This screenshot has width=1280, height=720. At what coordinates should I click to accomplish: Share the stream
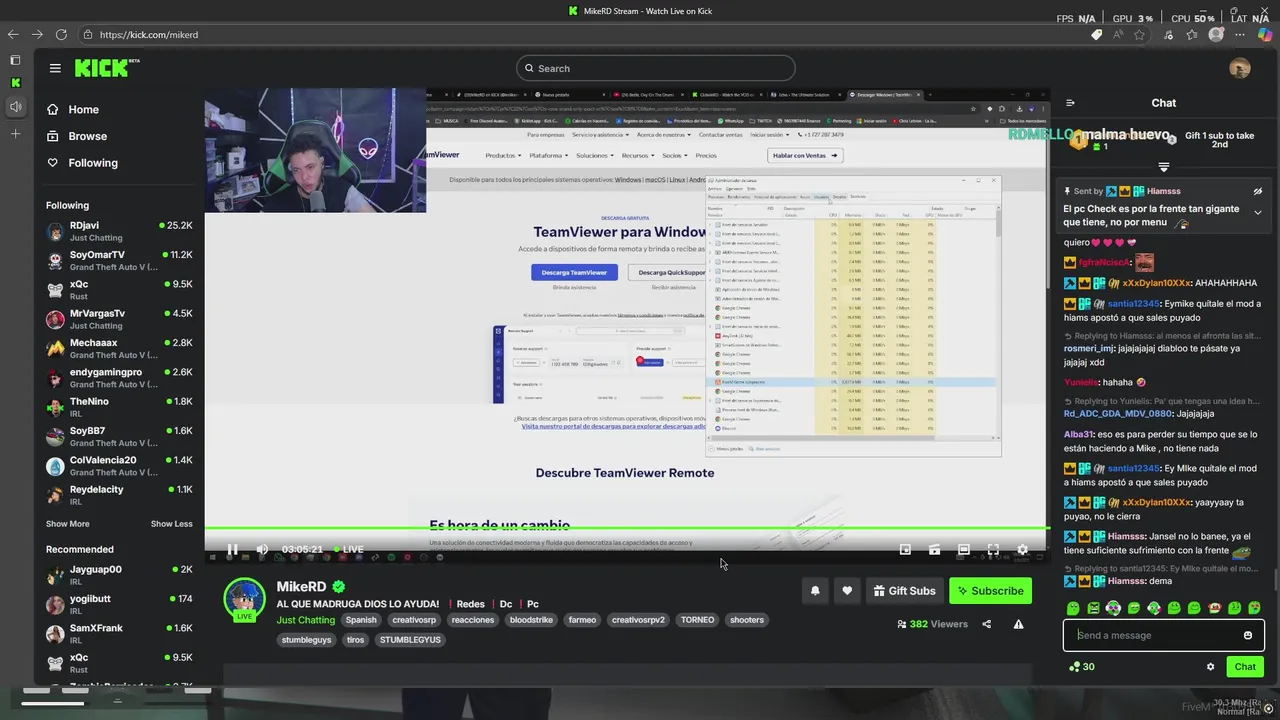click(986, 624)
